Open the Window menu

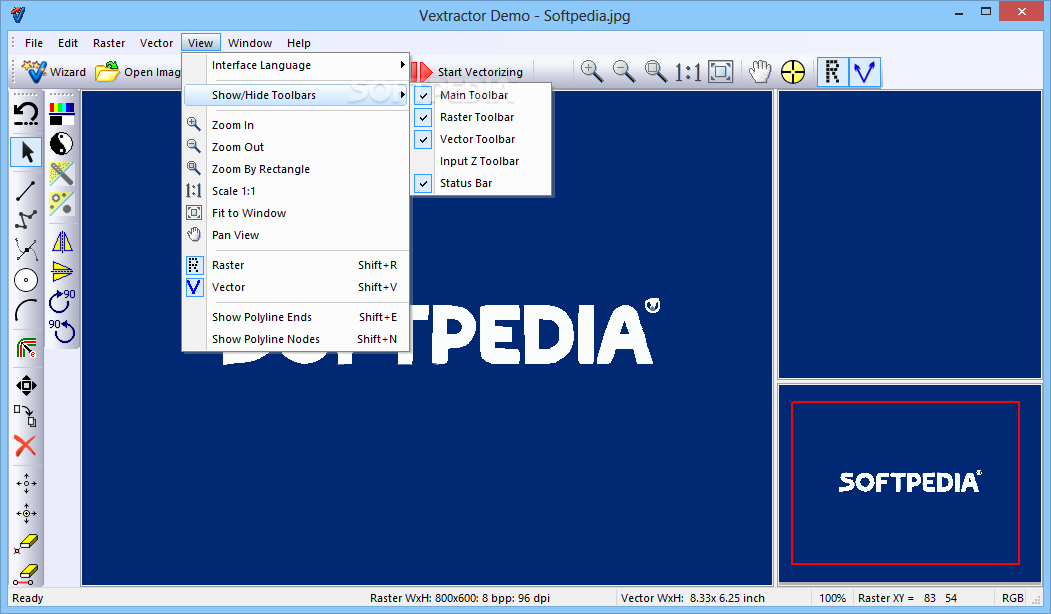tap(250, 43)
